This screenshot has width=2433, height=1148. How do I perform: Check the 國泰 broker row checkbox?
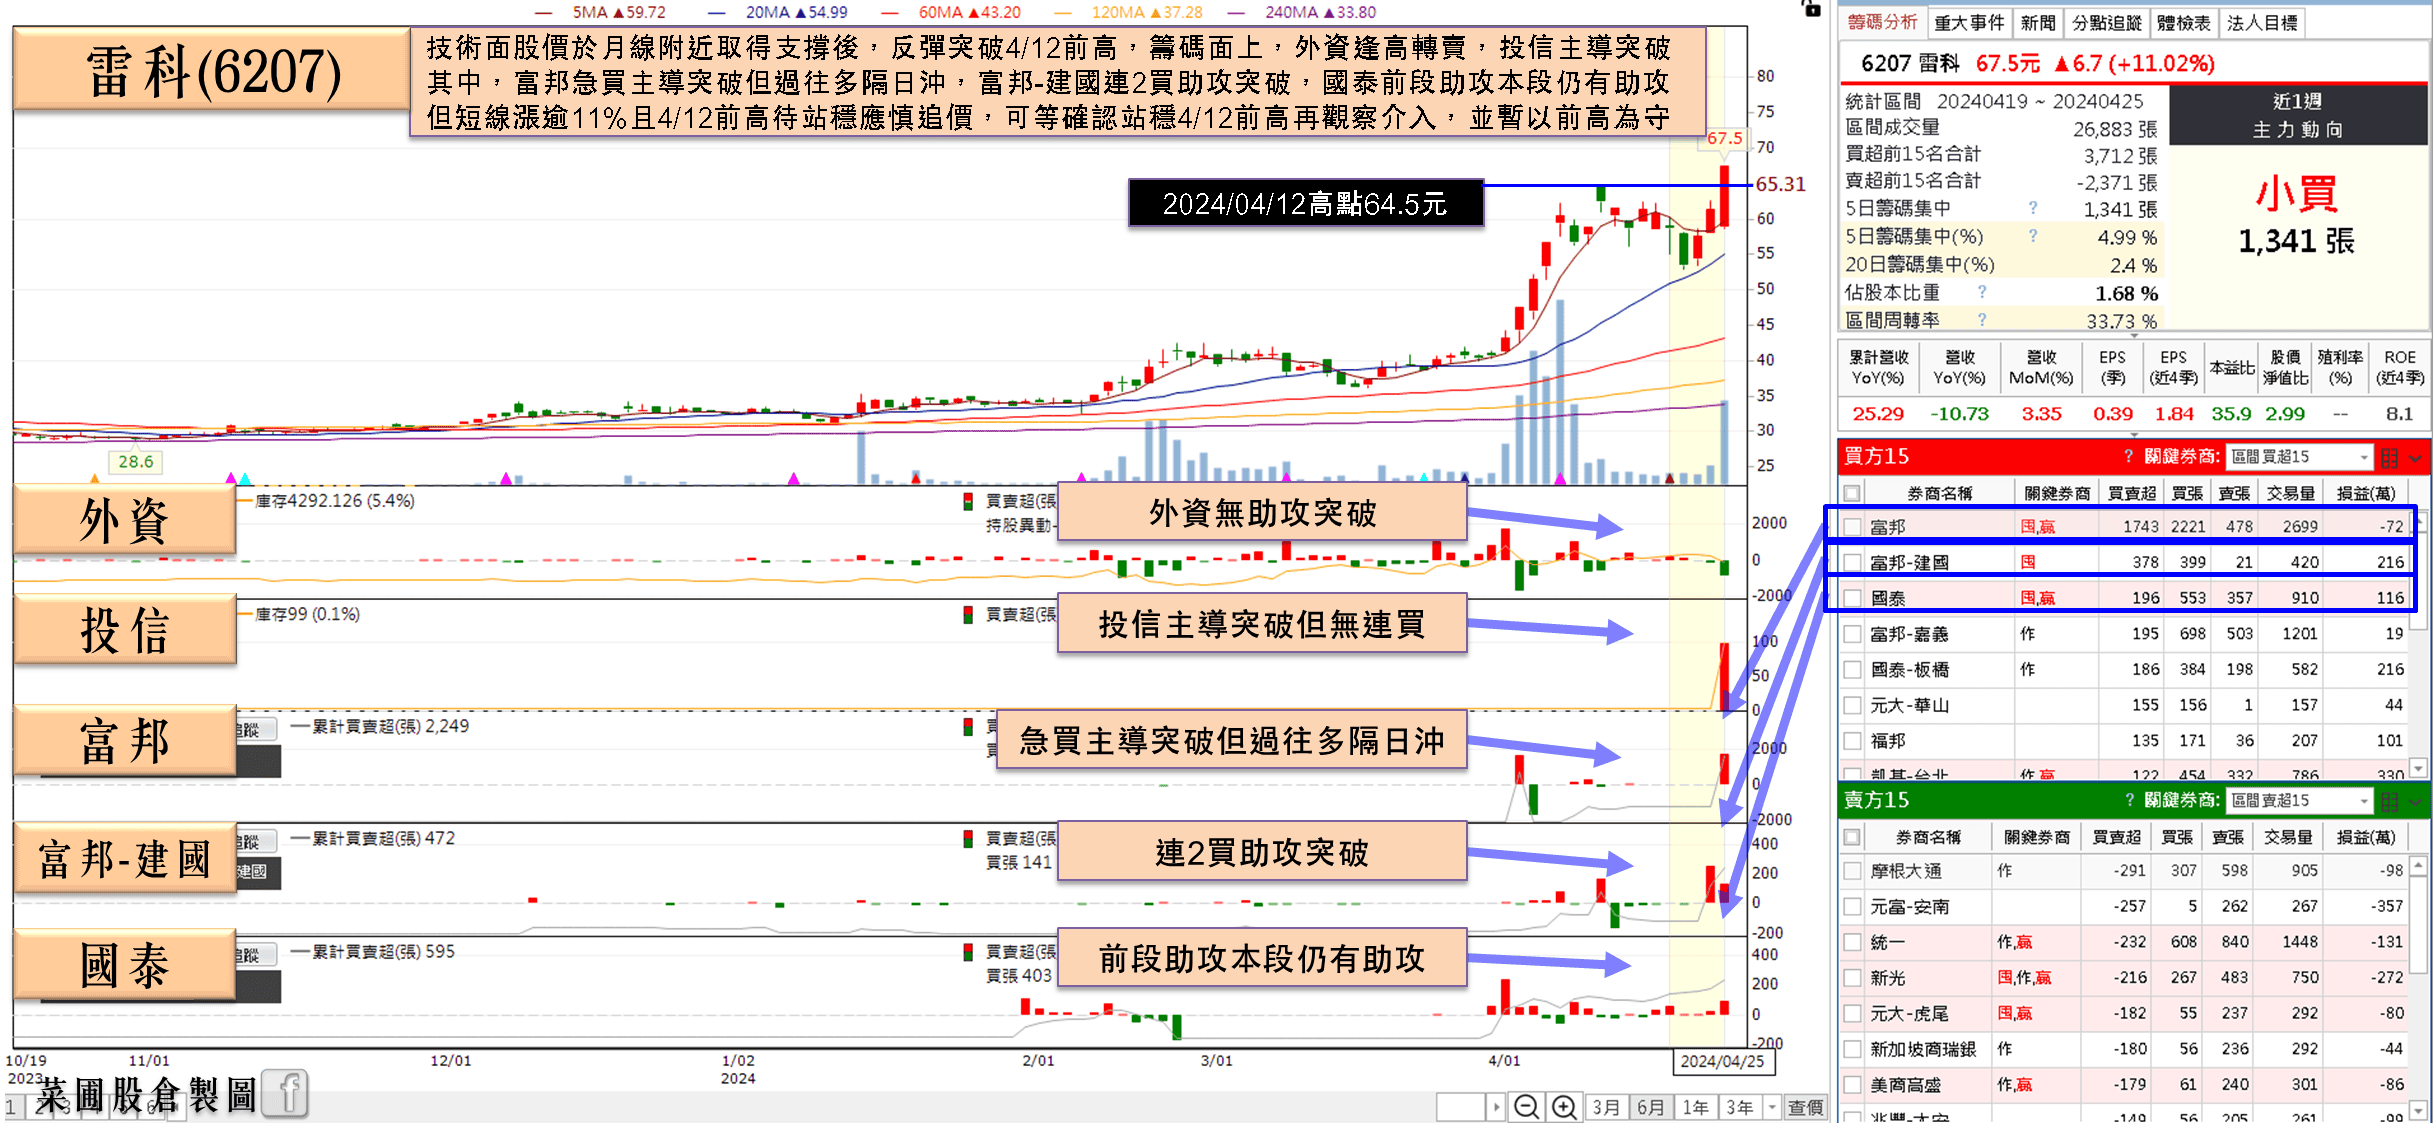[1852, 598]
